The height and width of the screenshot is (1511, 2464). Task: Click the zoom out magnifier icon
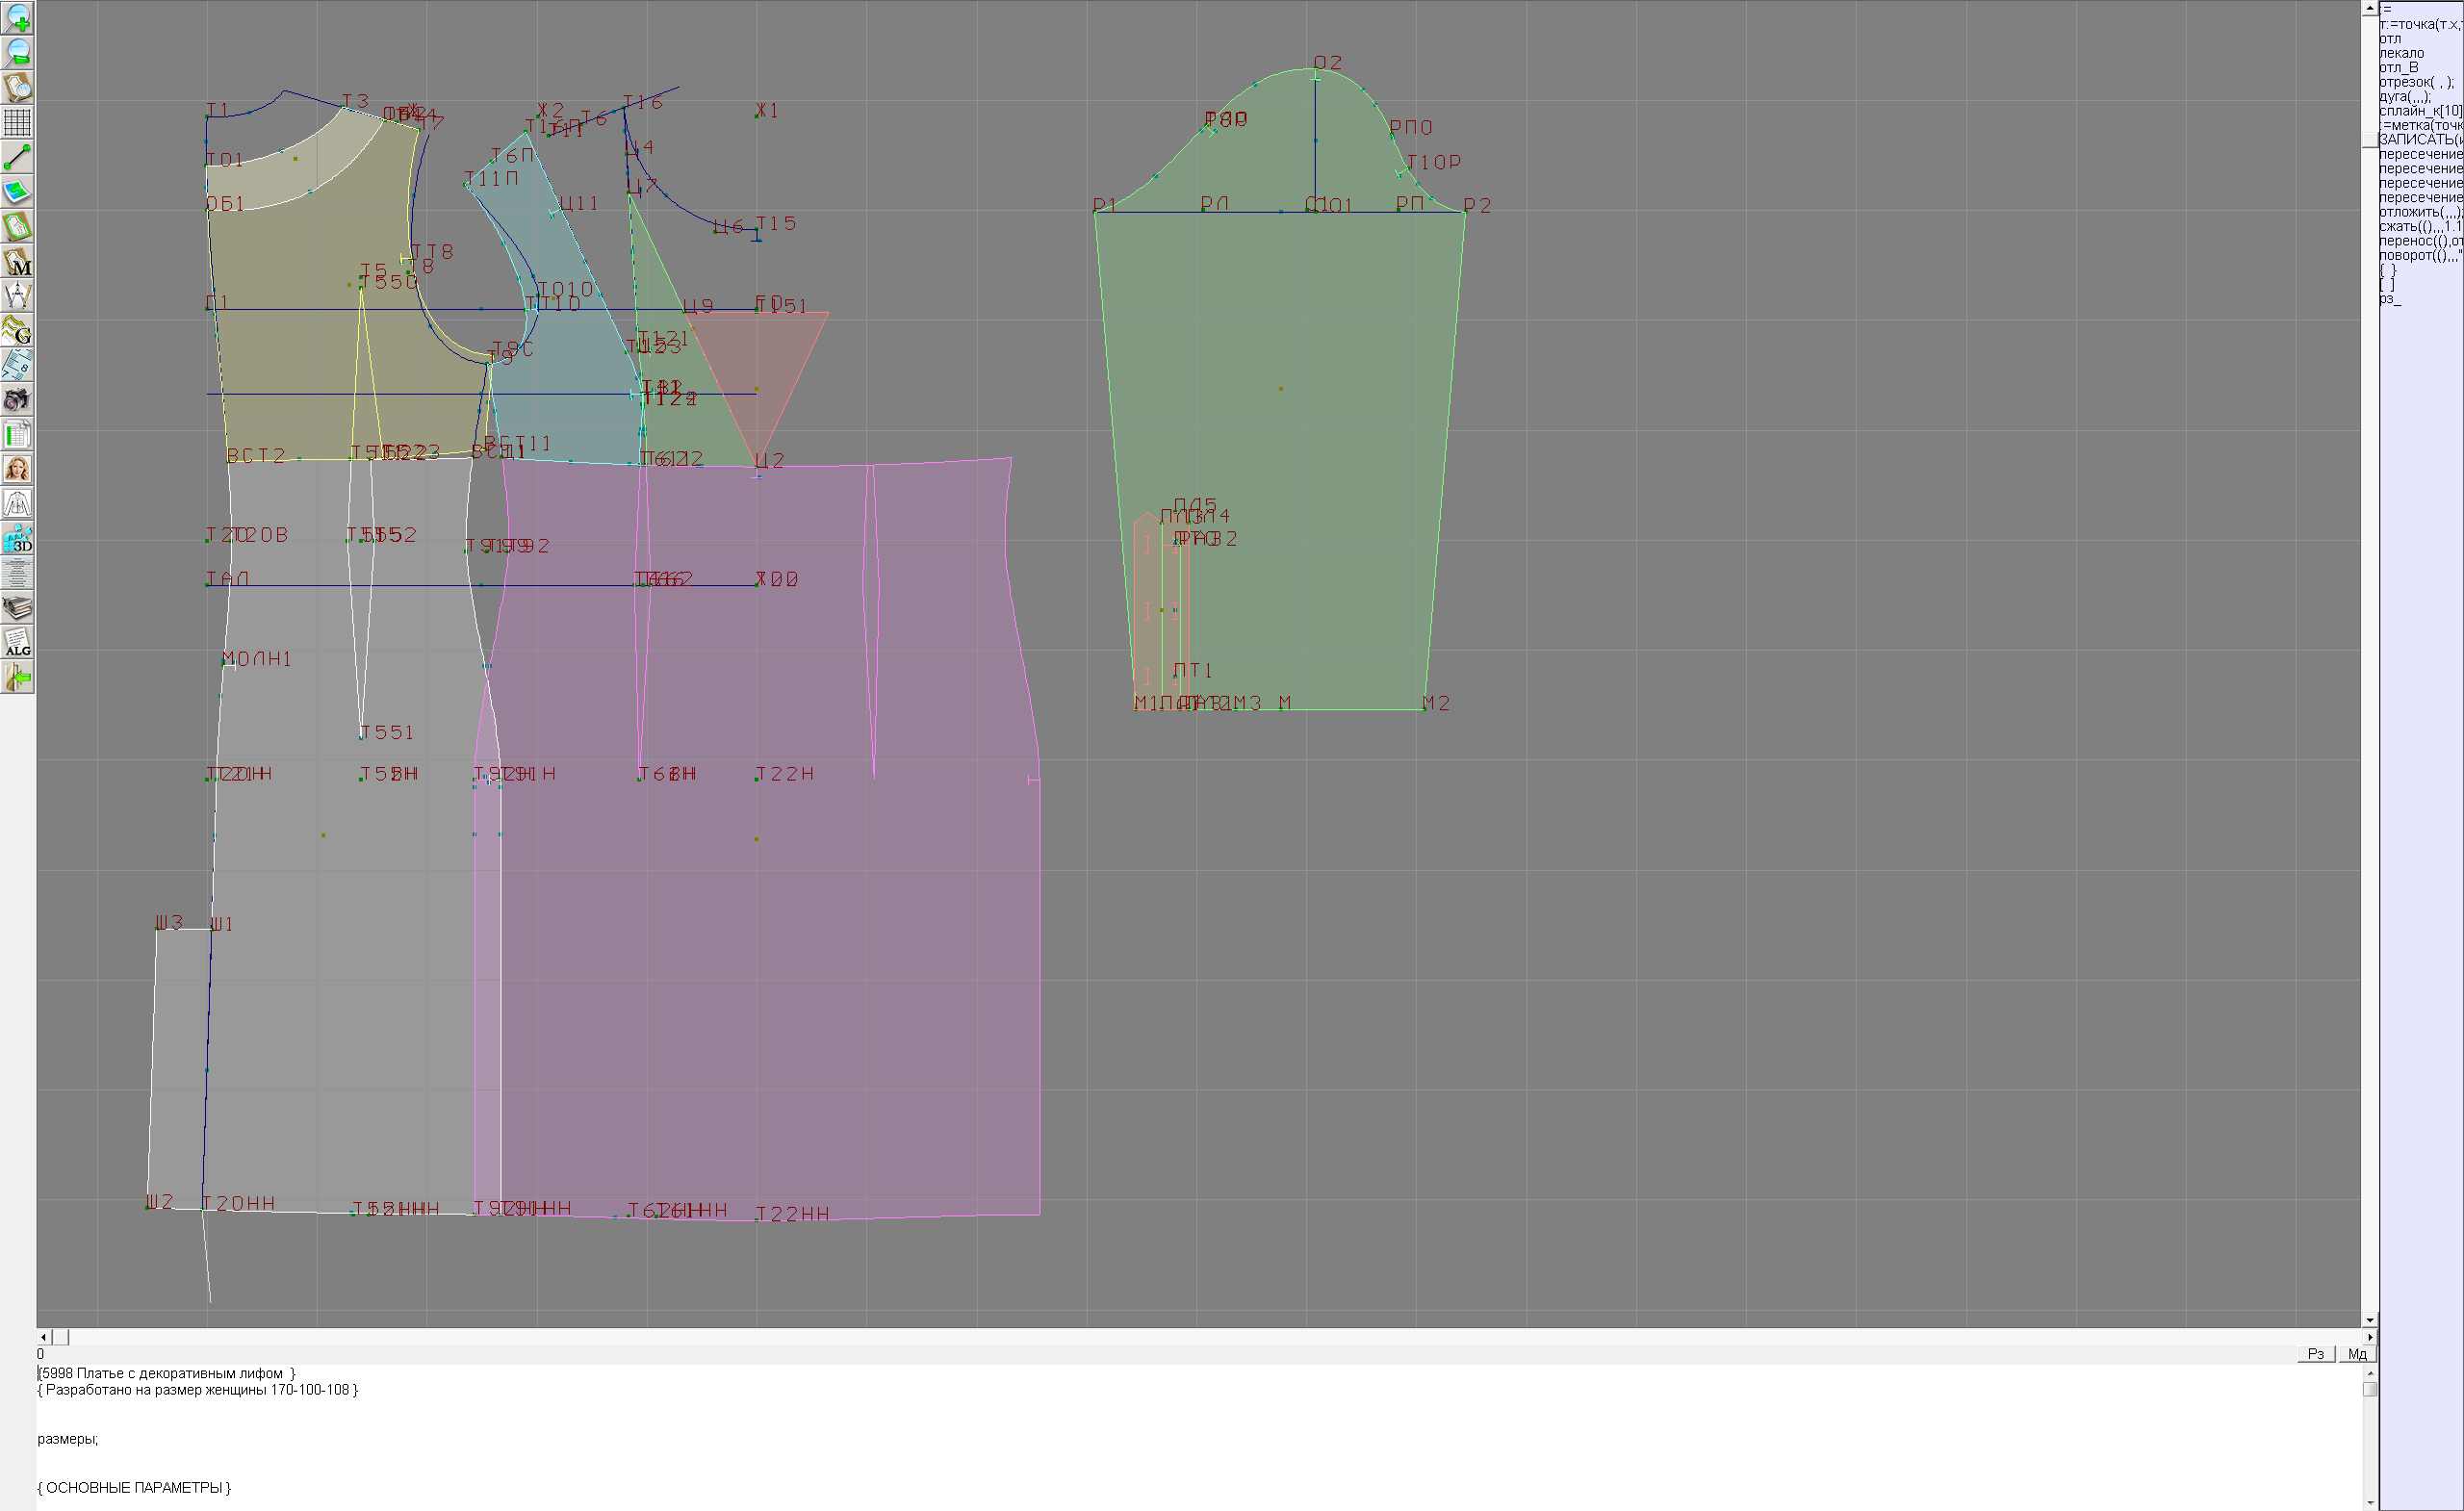pyautogui.click(x=17, y=52)
